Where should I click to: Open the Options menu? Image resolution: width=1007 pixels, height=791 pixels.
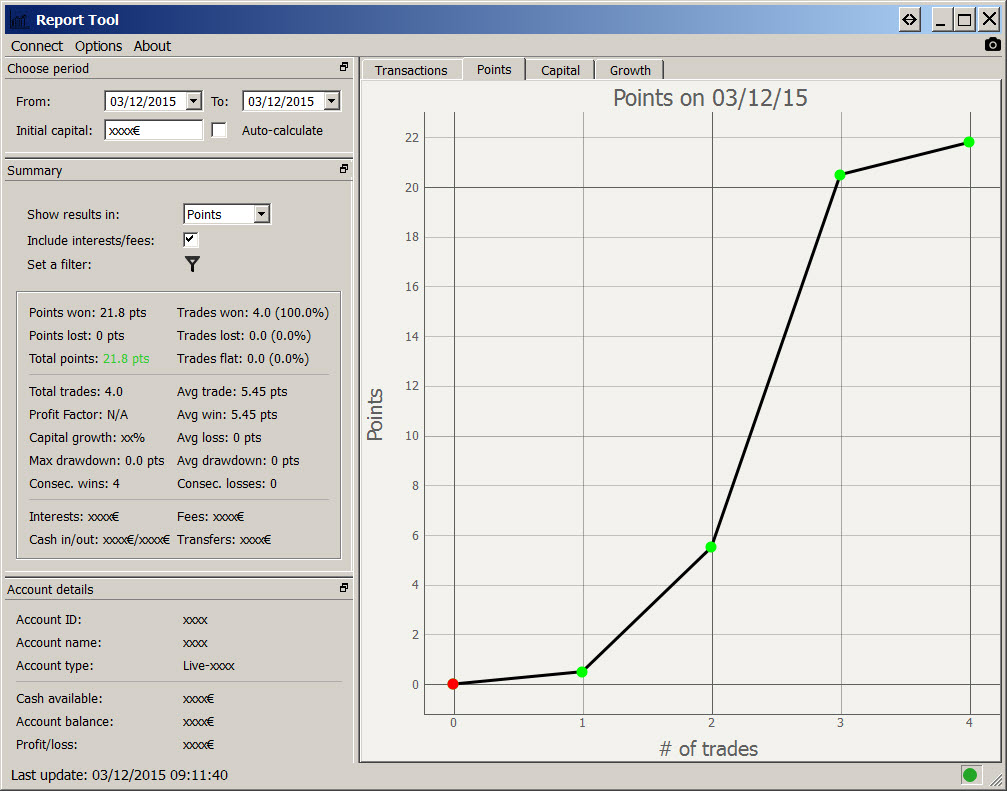point(98,46)
